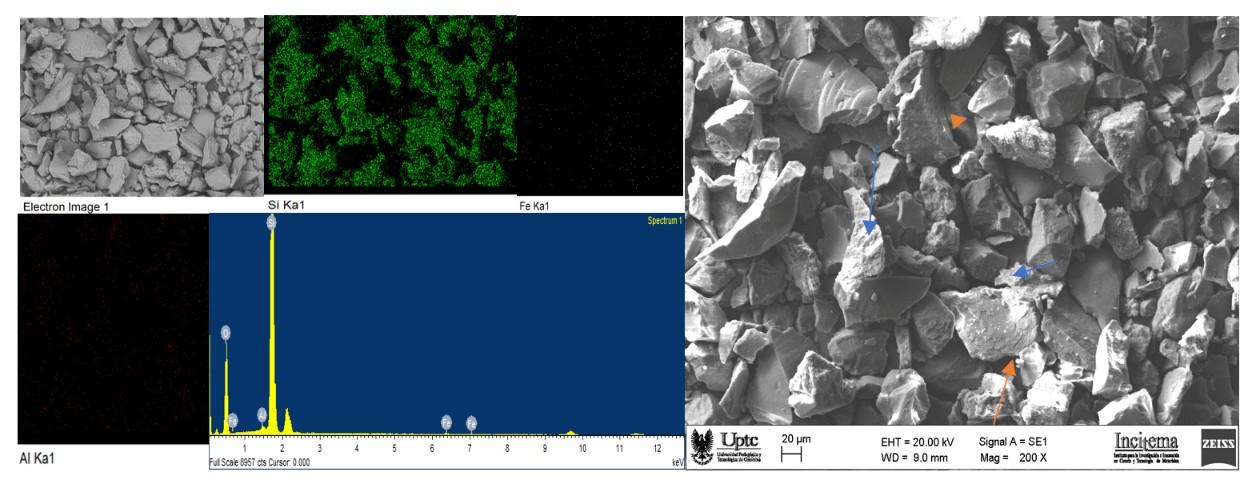Click the Al peak element marker
The image size is (1252, 478).
click(x=262, y=415)
